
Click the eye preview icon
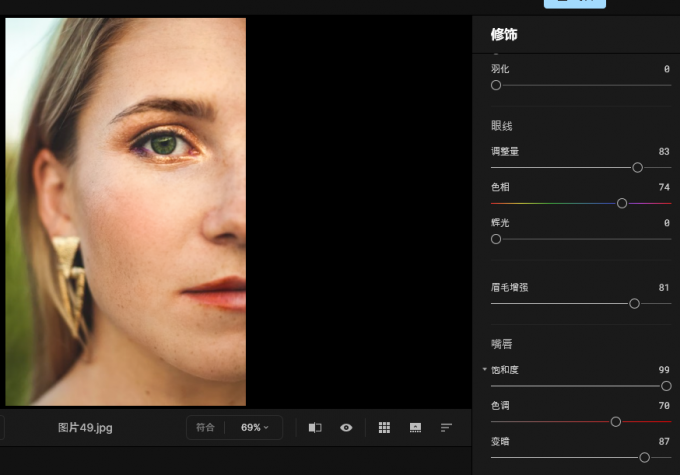(346, 427)
